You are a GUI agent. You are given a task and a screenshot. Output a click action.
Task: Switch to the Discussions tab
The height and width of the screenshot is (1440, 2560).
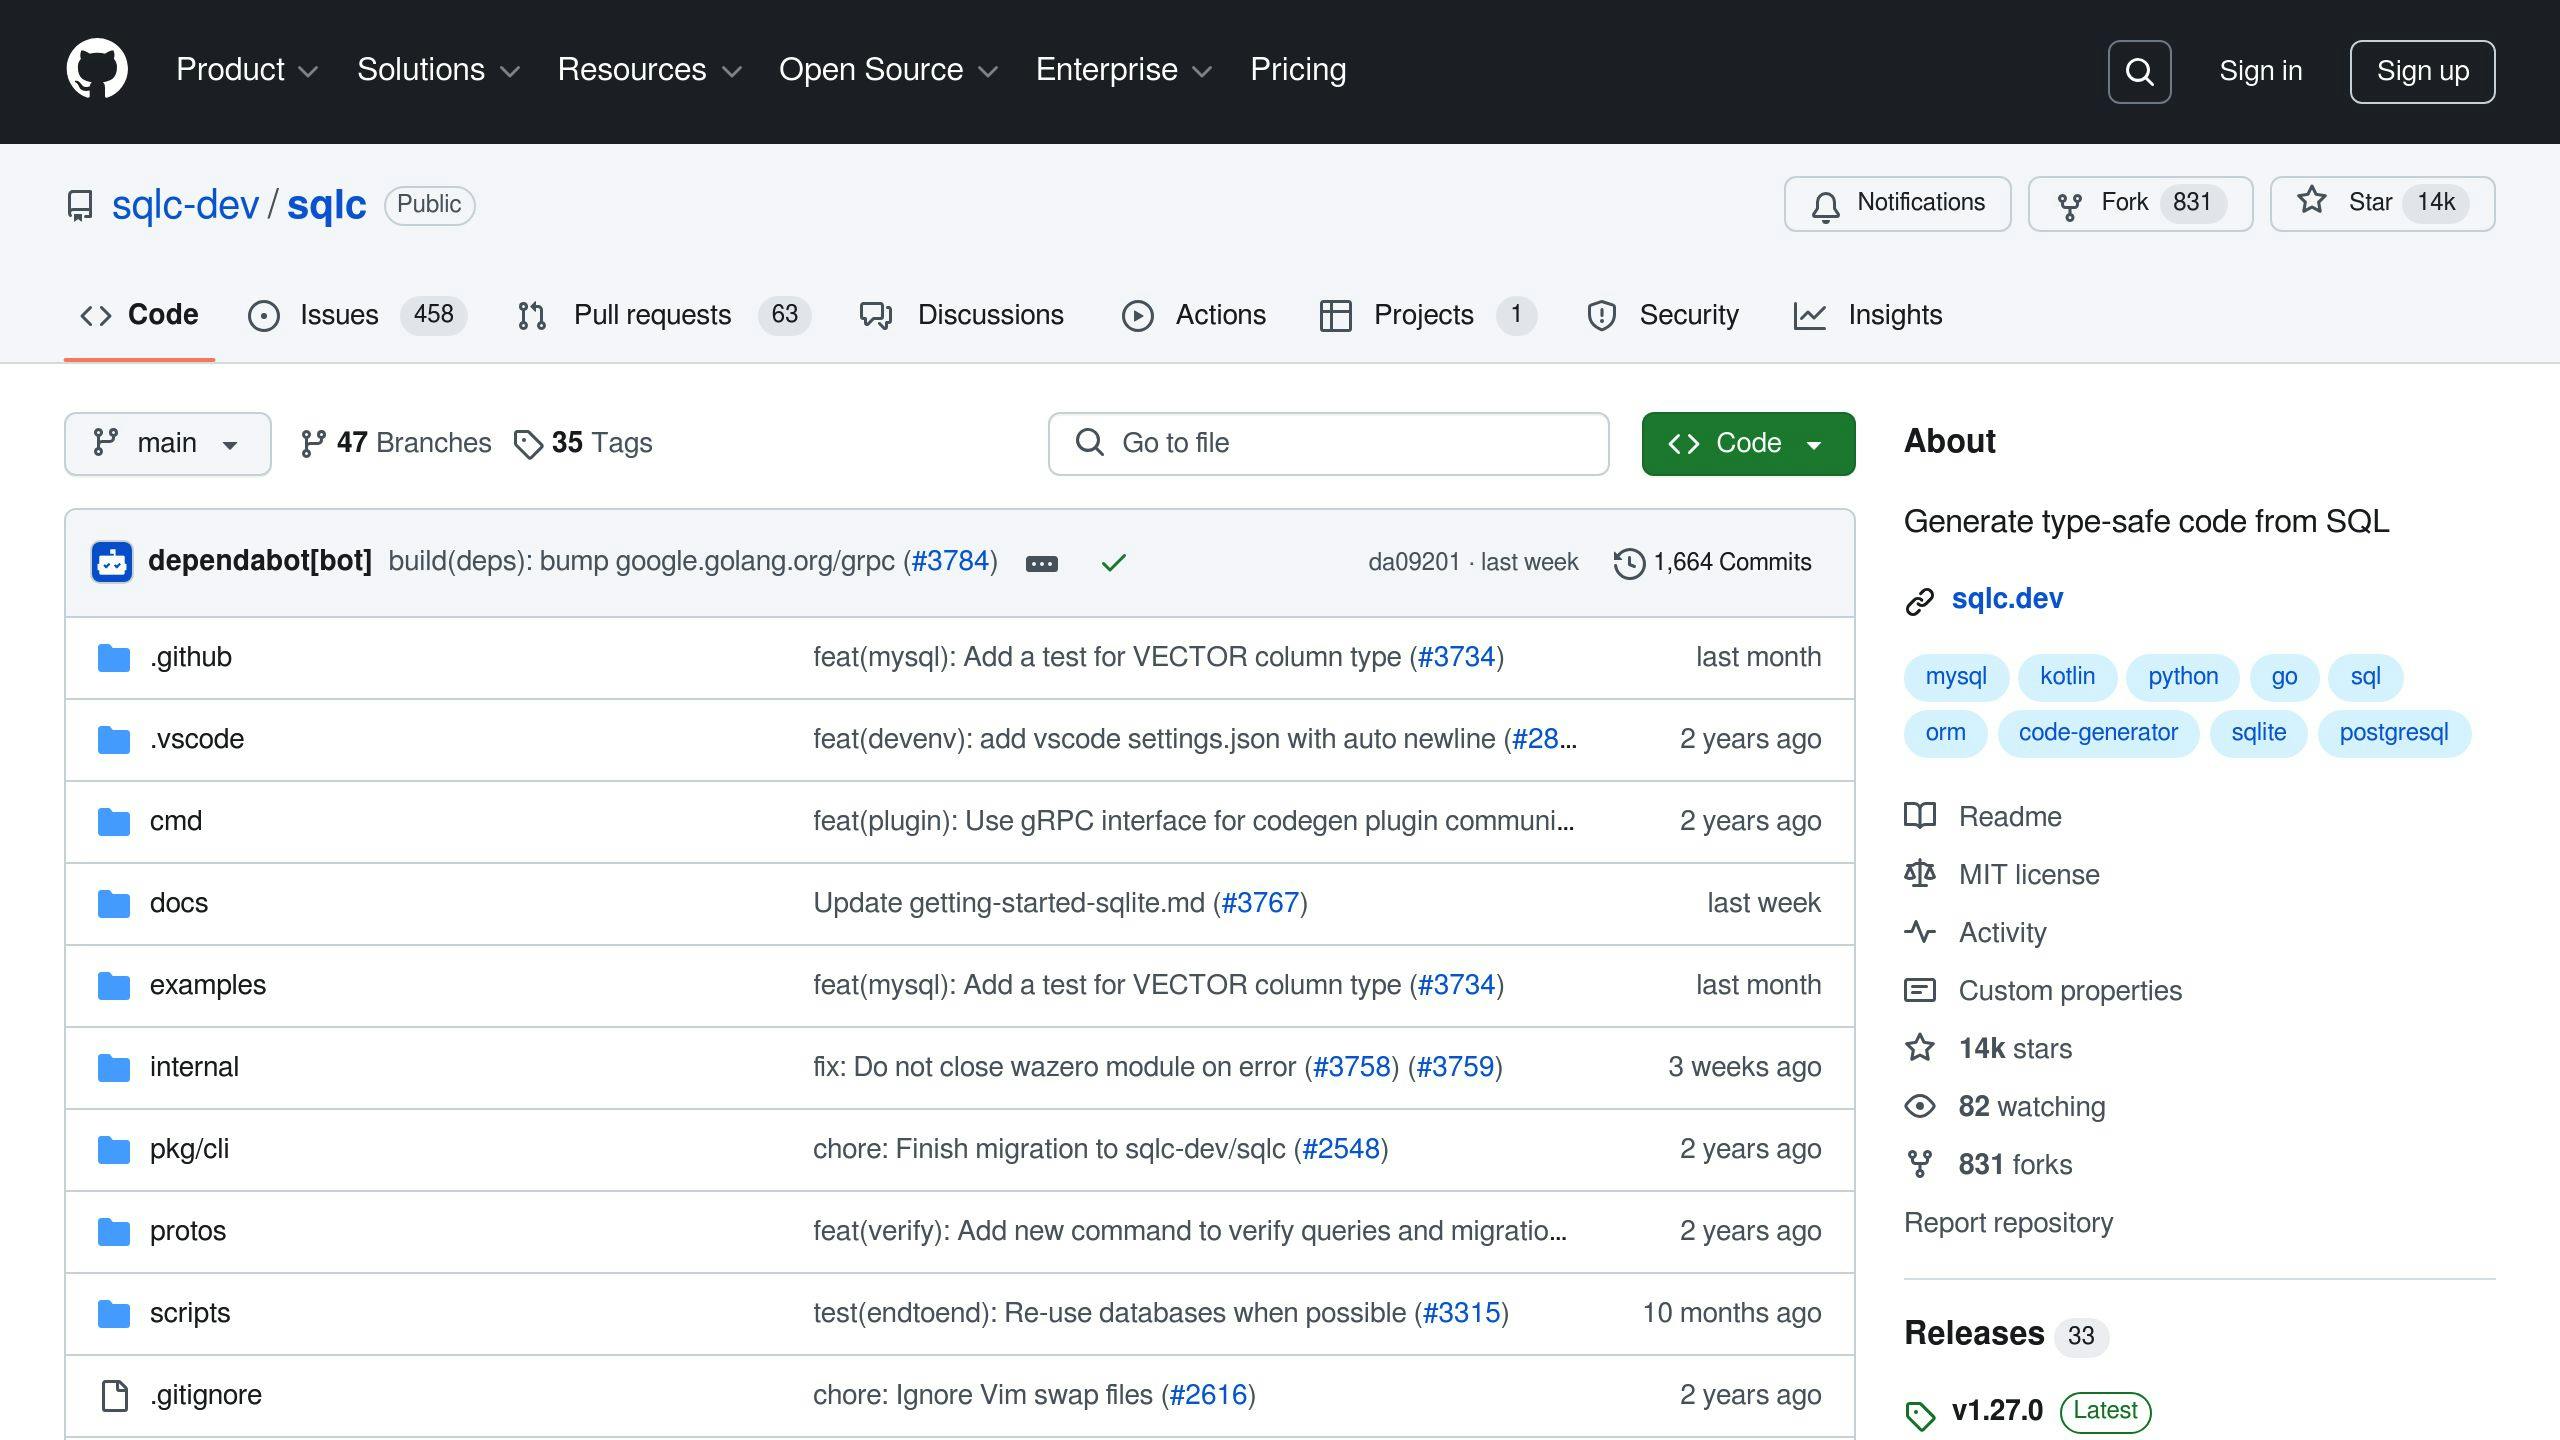[961, 315]
